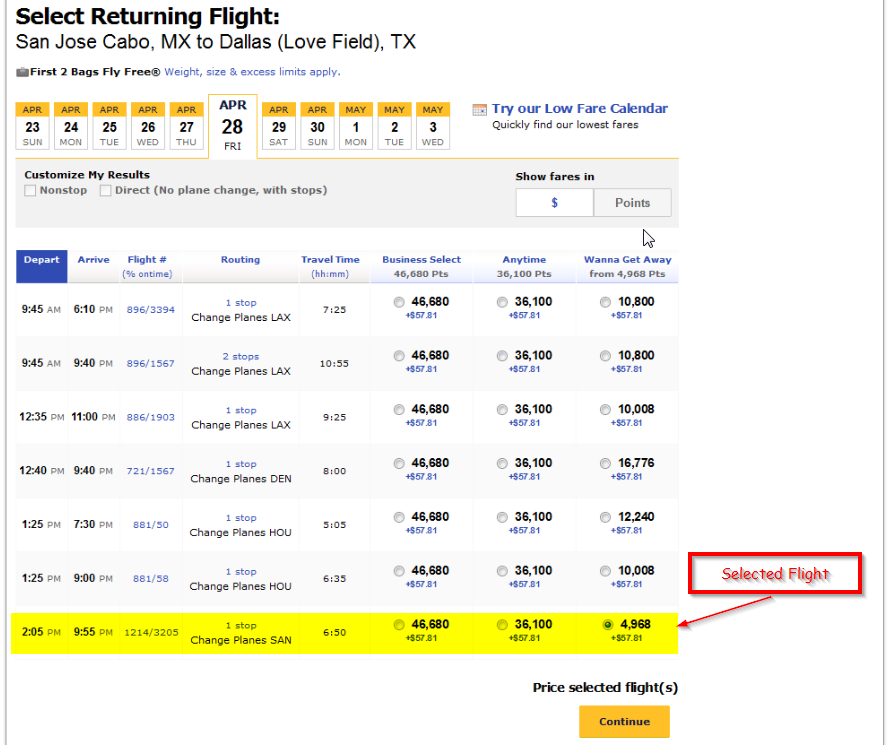Open flight number 886/1903 link
Screen dimensions: 890x745
click(x=150, y=418)
